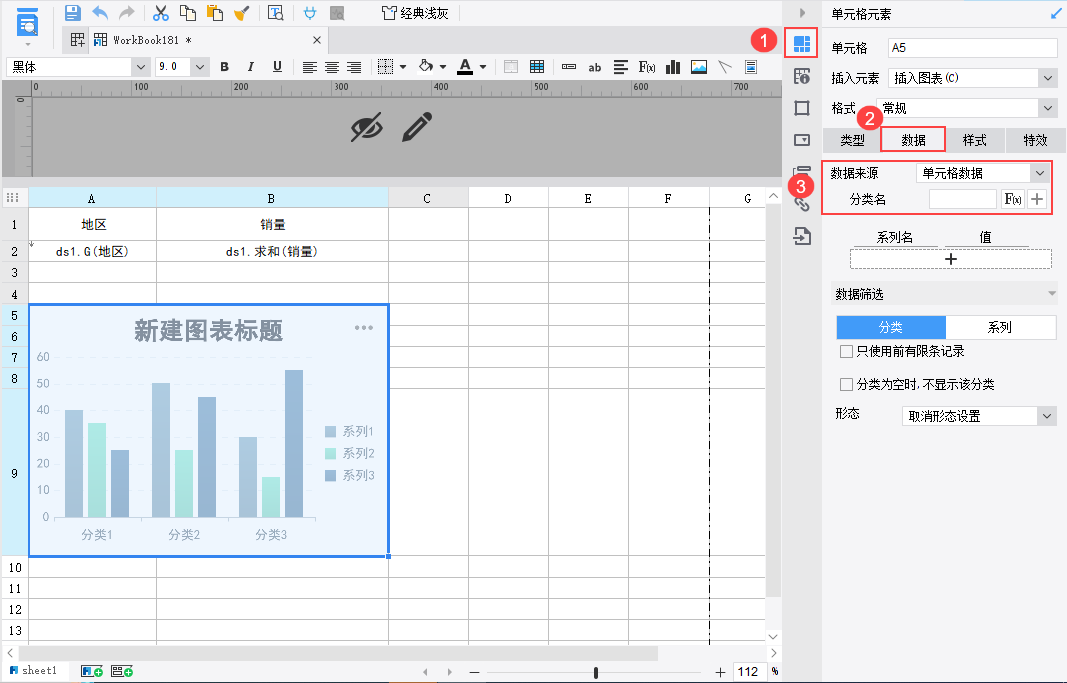Open cell attributes panel icon in sidebar

[802, 76]
